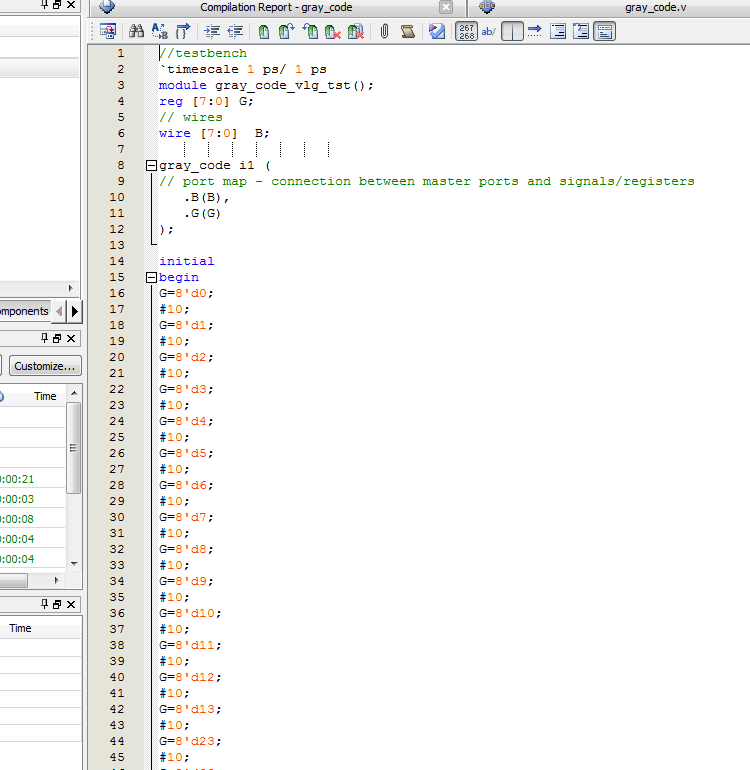Toggle line numbers display 267/268
750x770 pixels.
(x=466, y=32)
